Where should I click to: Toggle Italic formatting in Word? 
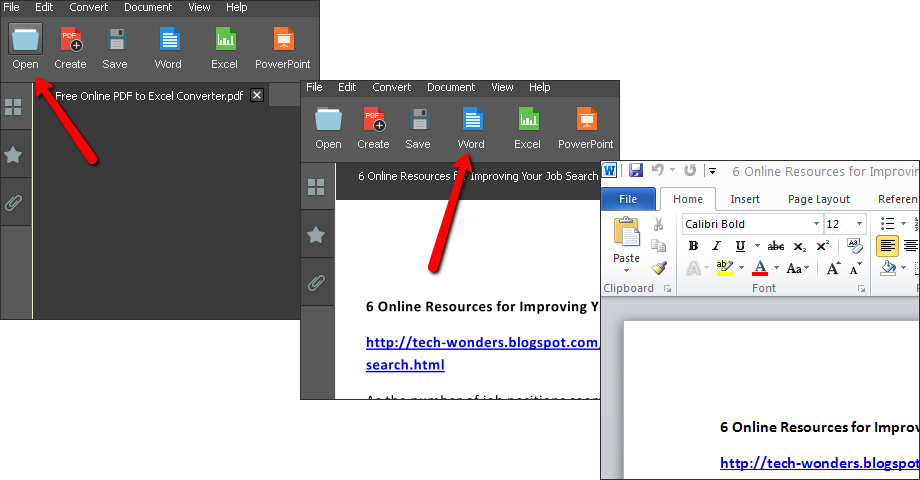(716, 246)
